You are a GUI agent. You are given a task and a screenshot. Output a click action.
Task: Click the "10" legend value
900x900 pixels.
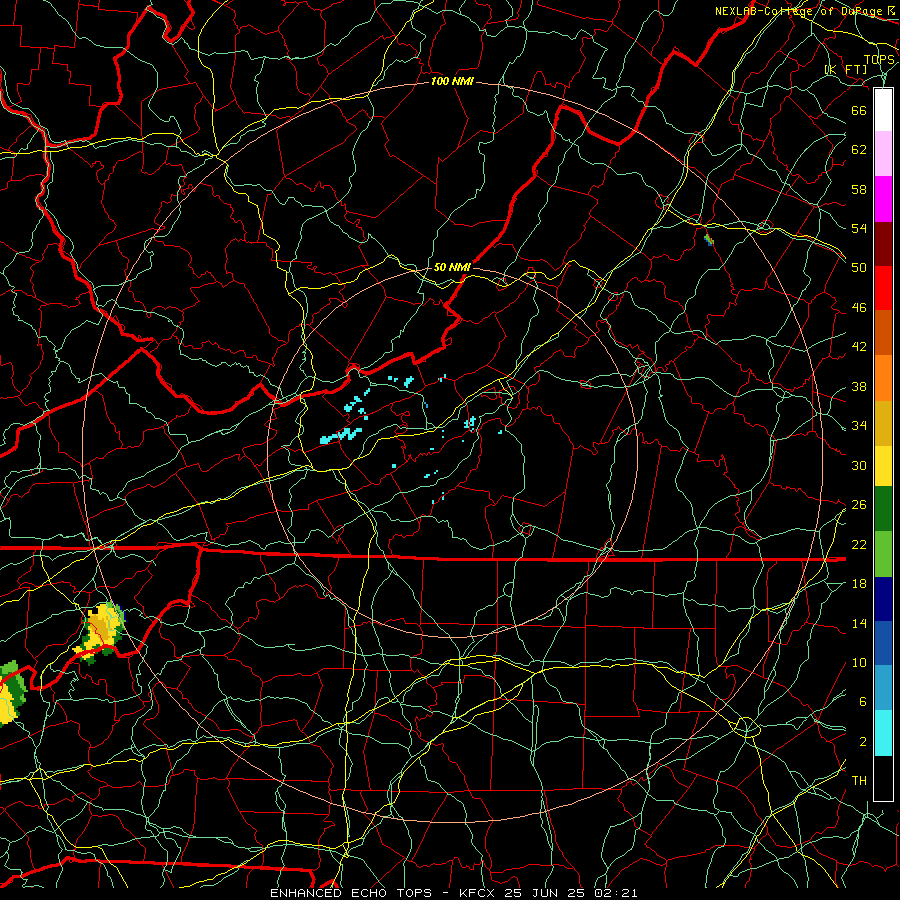coord(859,663)
